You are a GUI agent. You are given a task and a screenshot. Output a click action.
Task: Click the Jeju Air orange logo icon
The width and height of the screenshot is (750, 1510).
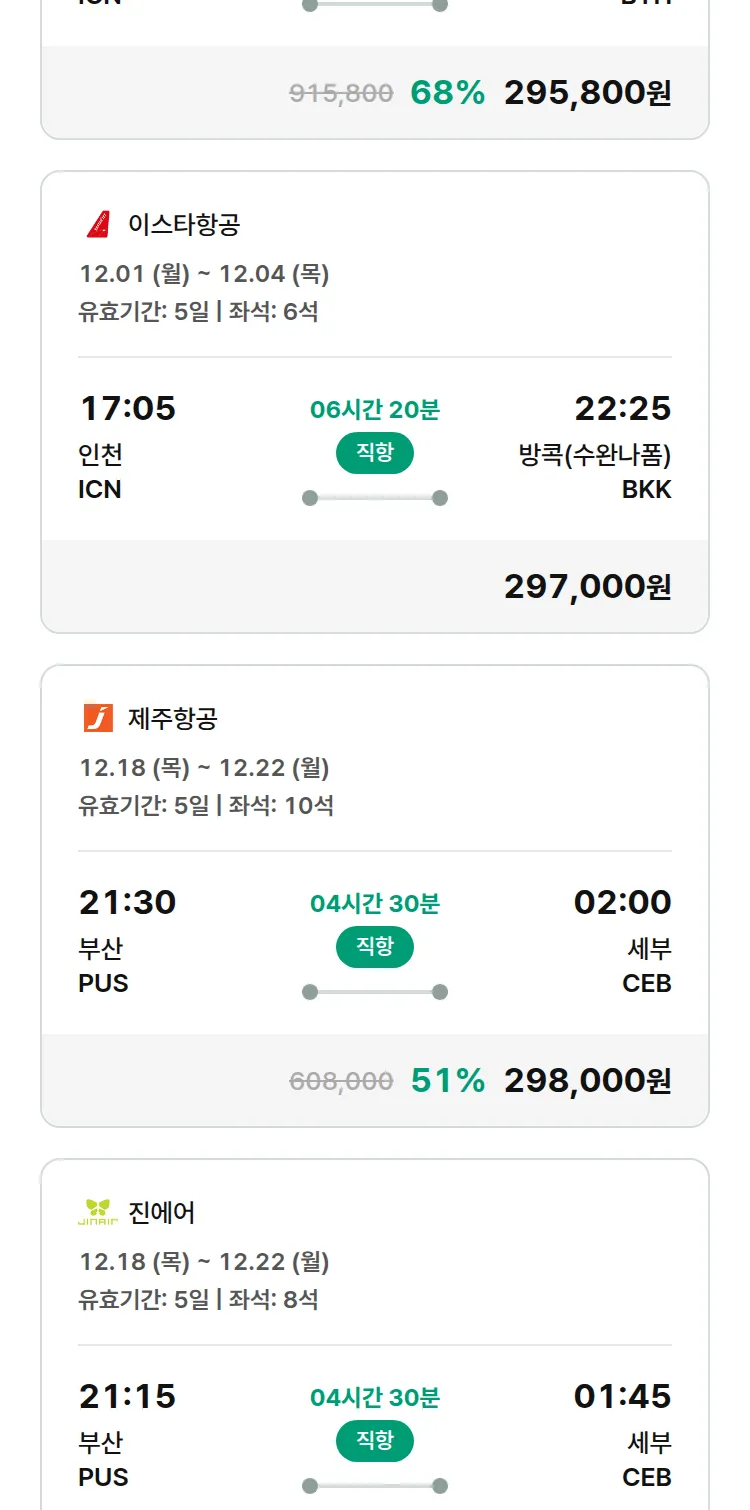(98, 718)
